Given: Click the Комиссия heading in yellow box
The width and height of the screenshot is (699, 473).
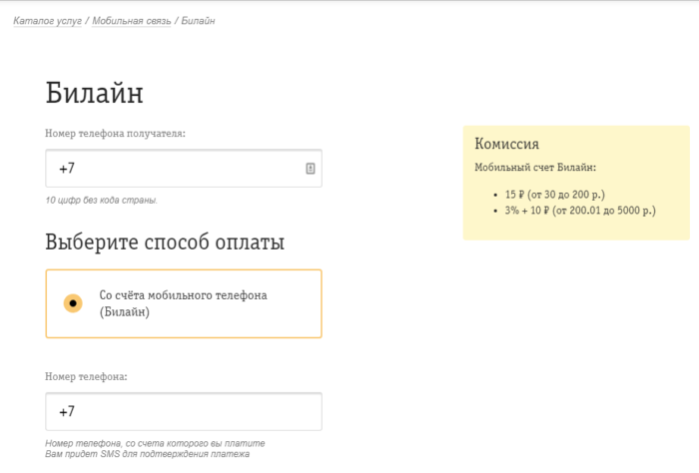Looking at the screenshot, I should [507, 144].
